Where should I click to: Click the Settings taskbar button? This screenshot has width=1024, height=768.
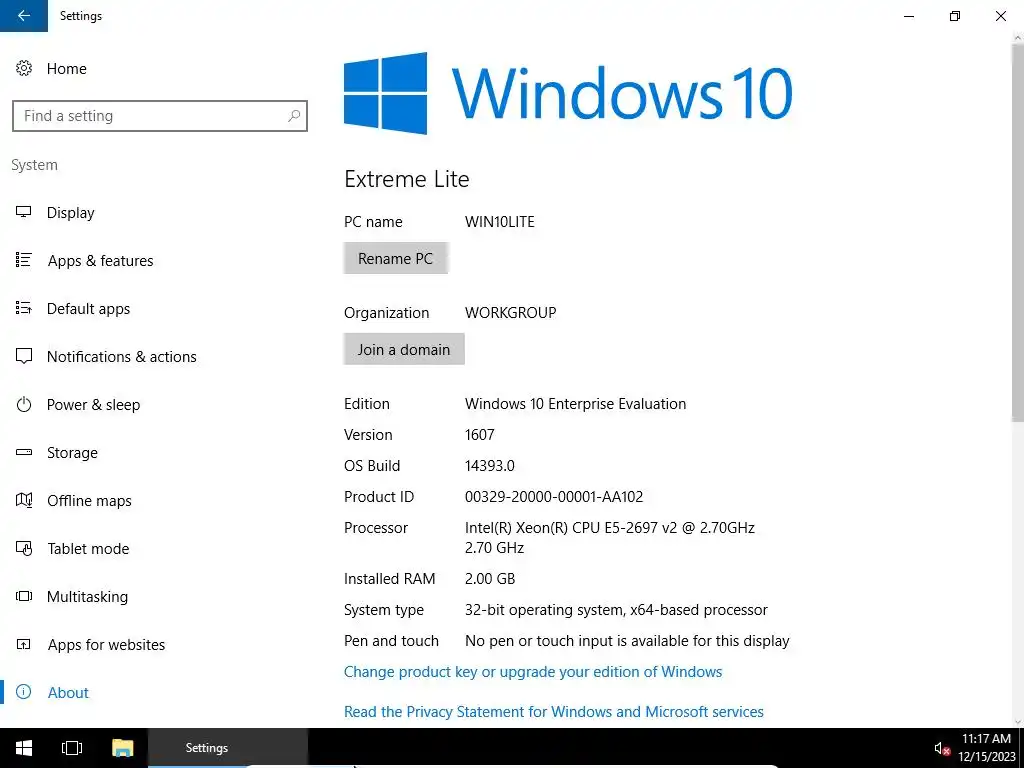(227, 748)
